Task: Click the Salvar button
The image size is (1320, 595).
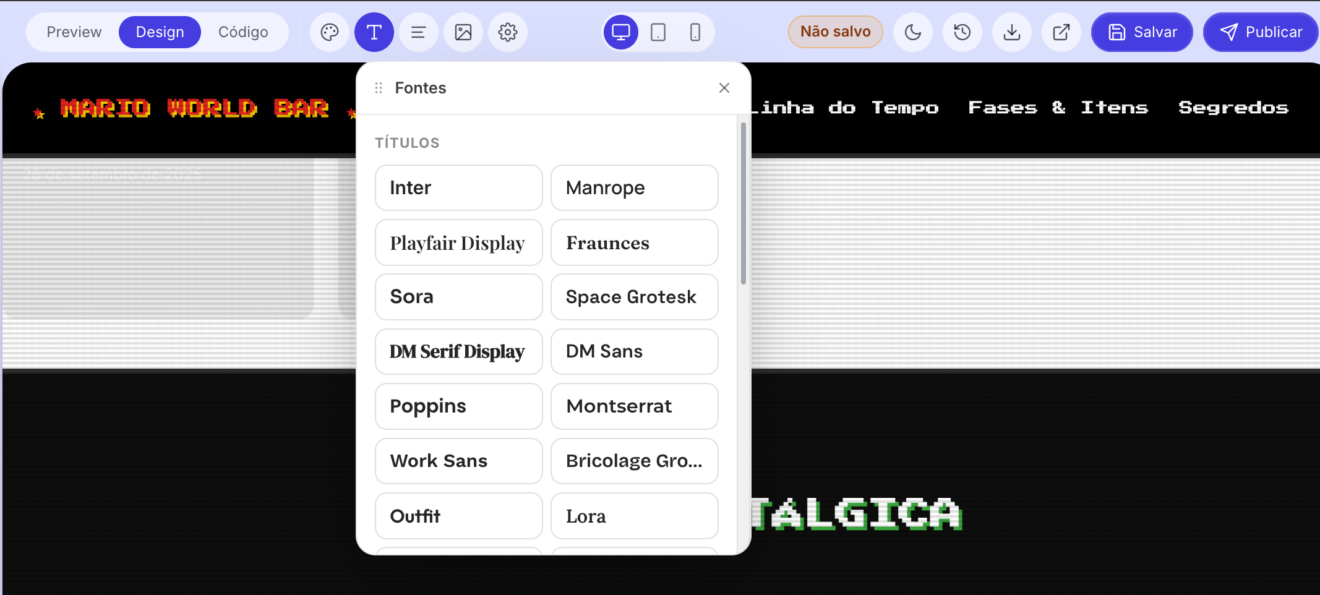Action: [1142, 32]
